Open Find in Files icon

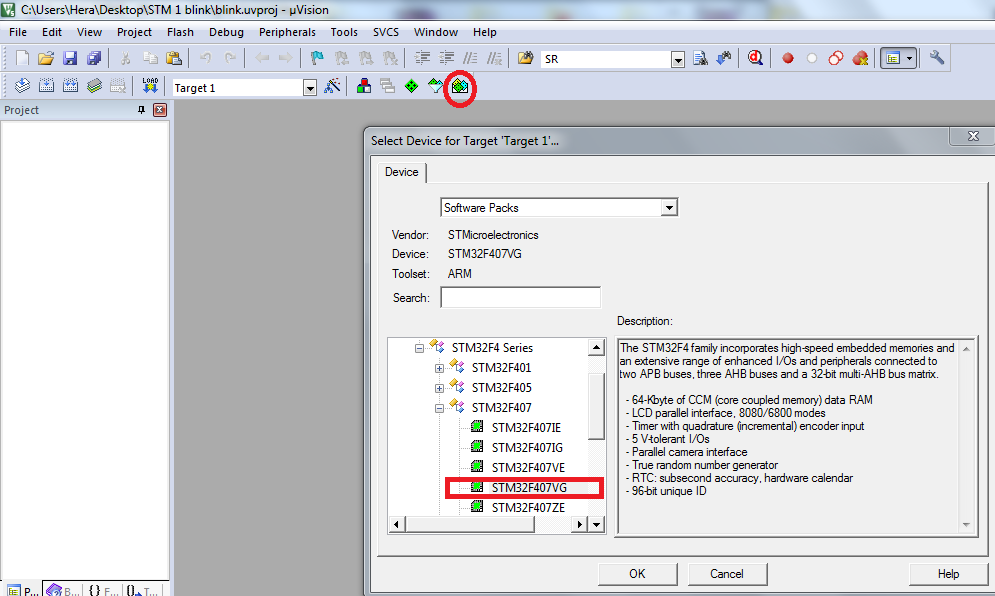pos(525,58)
